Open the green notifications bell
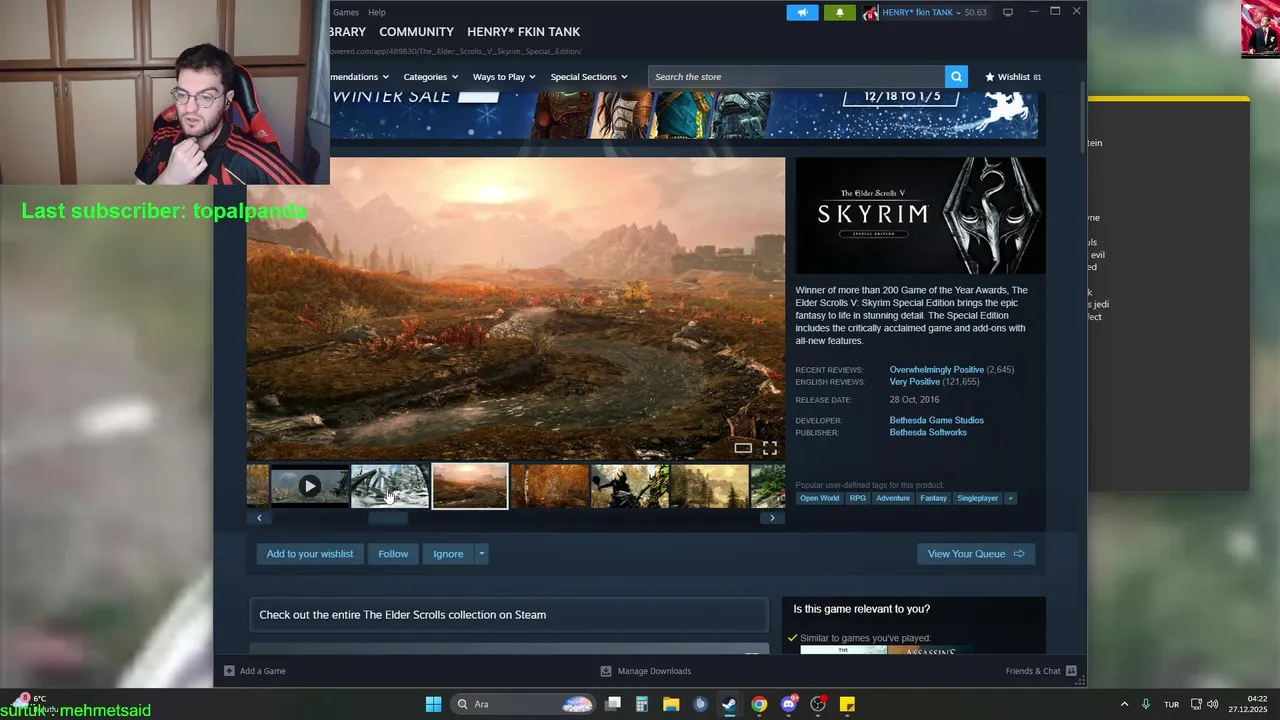This screenshot has width=1280, height=720. [x=839, y=12]
